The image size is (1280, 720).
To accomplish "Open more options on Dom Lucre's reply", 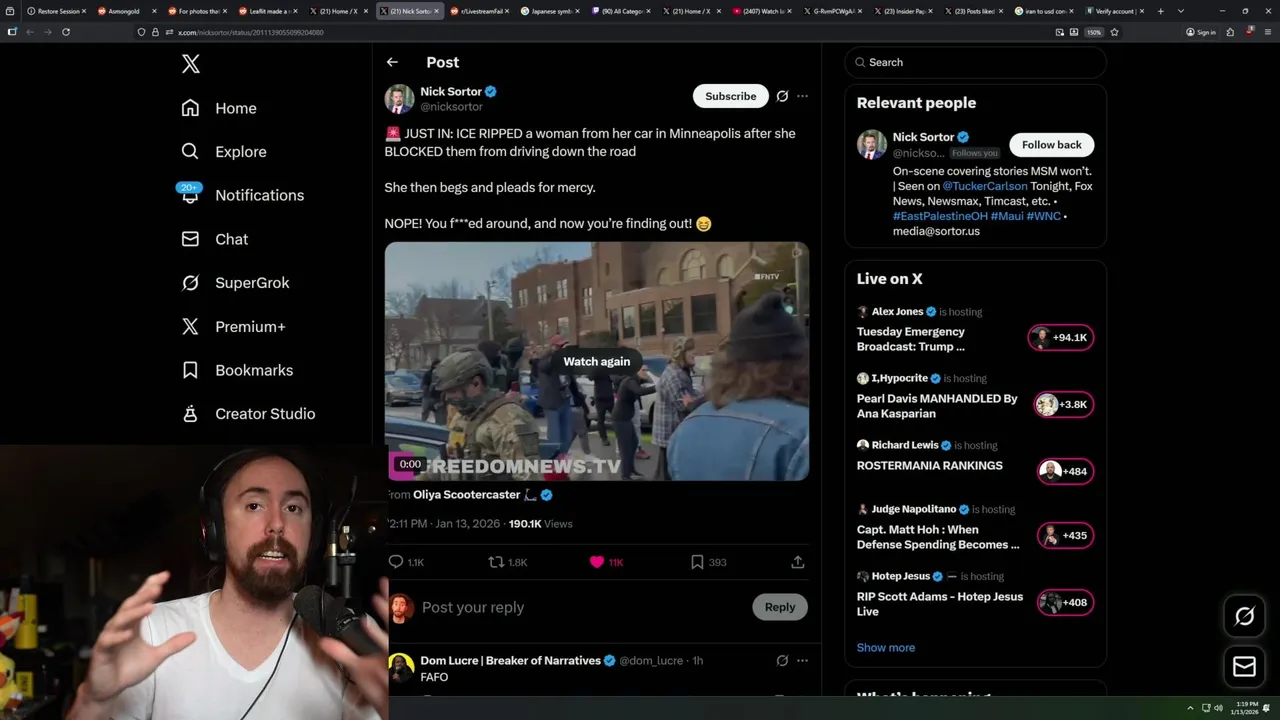I will click(x=802, y=660).
